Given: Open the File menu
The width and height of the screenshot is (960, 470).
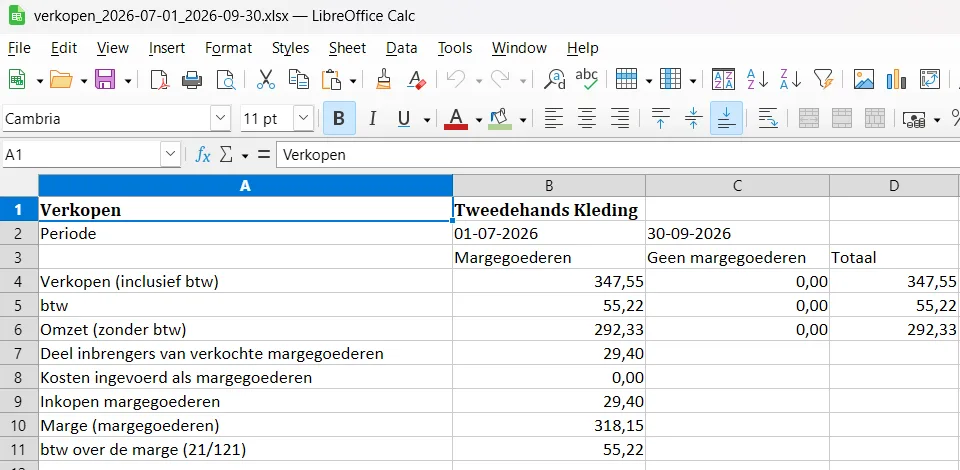Looking at the screenshot, I should click(x=19, y=48).
